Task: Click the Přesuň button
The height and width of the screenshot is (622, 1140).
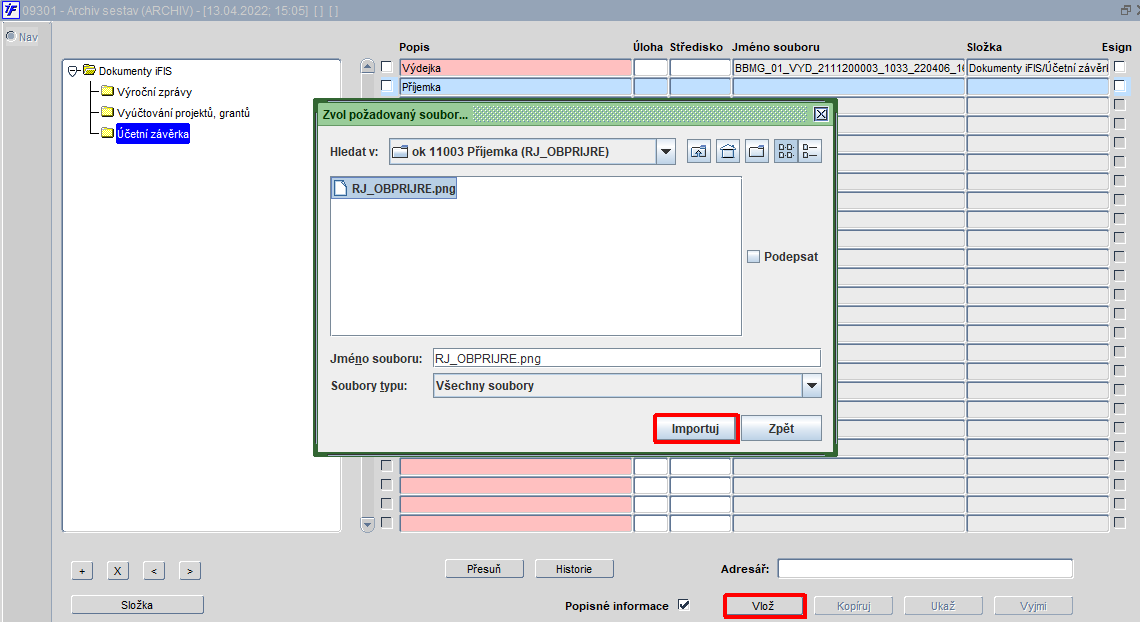Action: pyautogui.click(x=484, y=569)
